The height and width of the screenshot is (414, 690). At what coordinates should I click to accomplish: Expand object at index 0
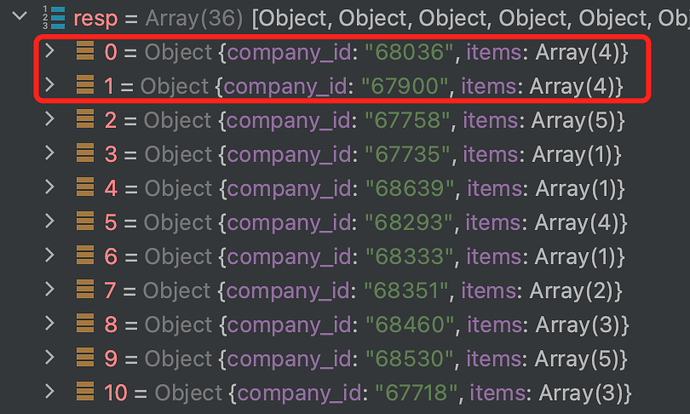49,51
